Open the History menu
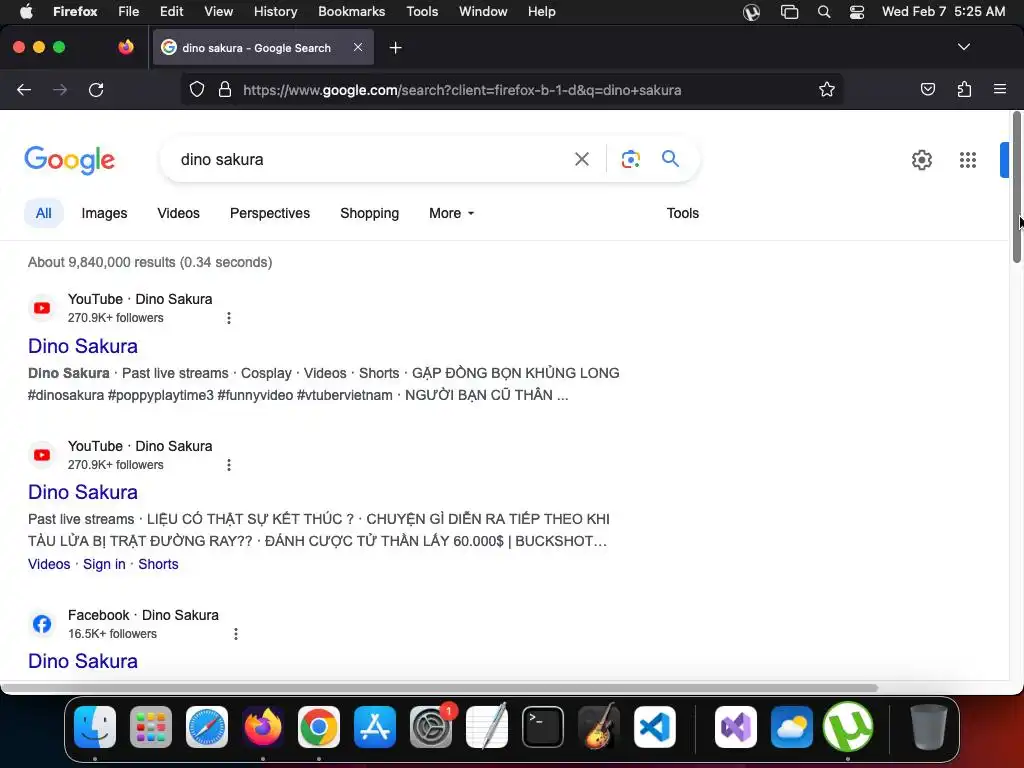 (276, 12)
